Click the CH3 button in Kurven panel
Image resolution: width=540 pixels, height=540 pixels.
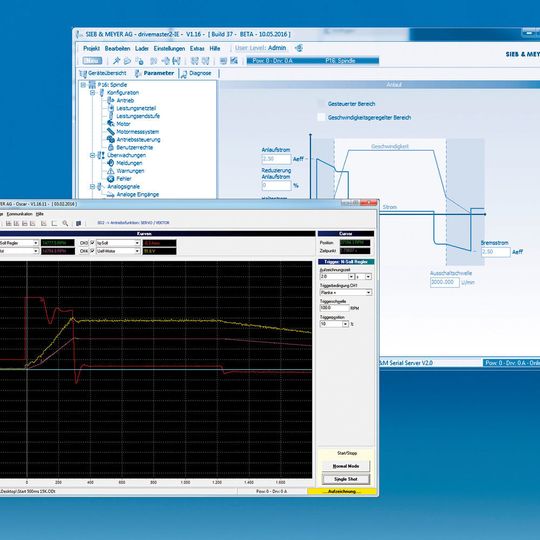(x=84, y=243)
